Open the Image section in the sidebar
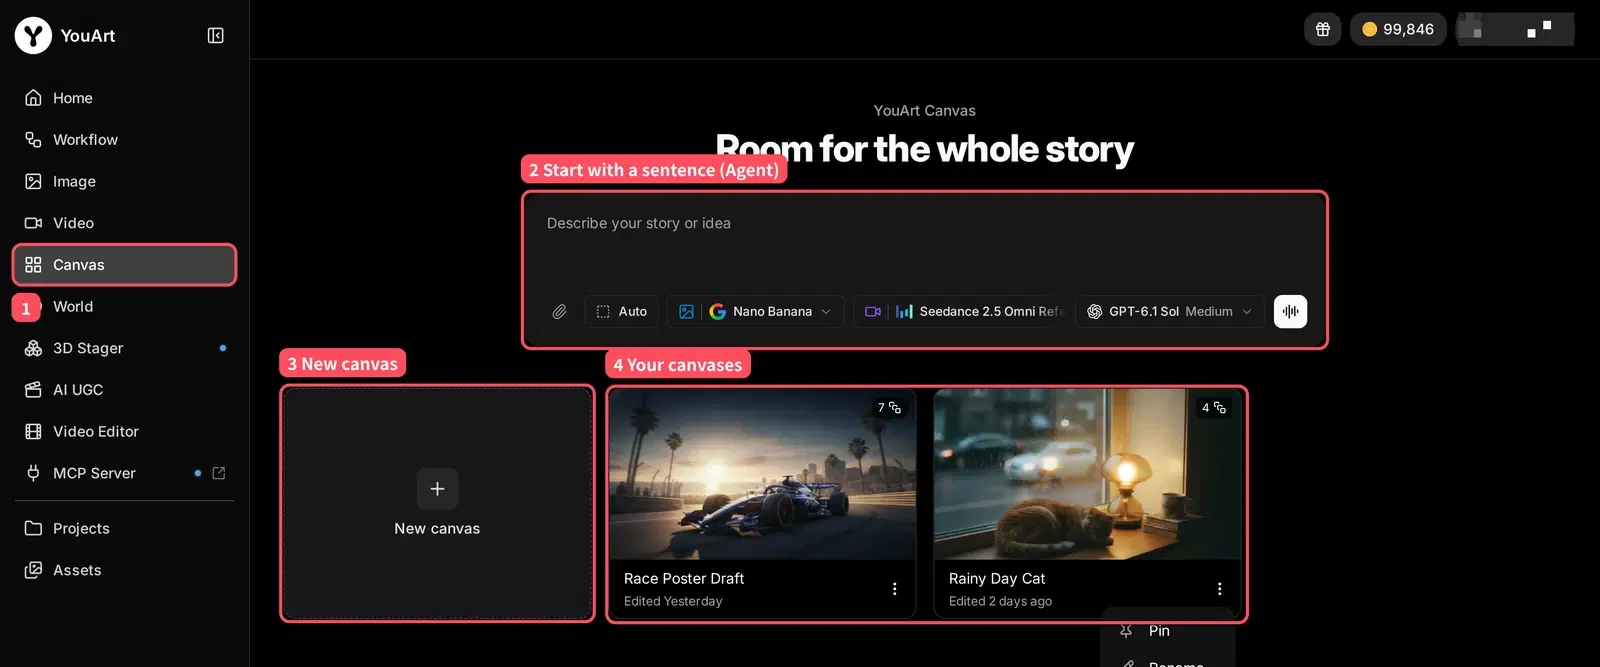This screenshot has width=1600, height=667. point(124,181)
